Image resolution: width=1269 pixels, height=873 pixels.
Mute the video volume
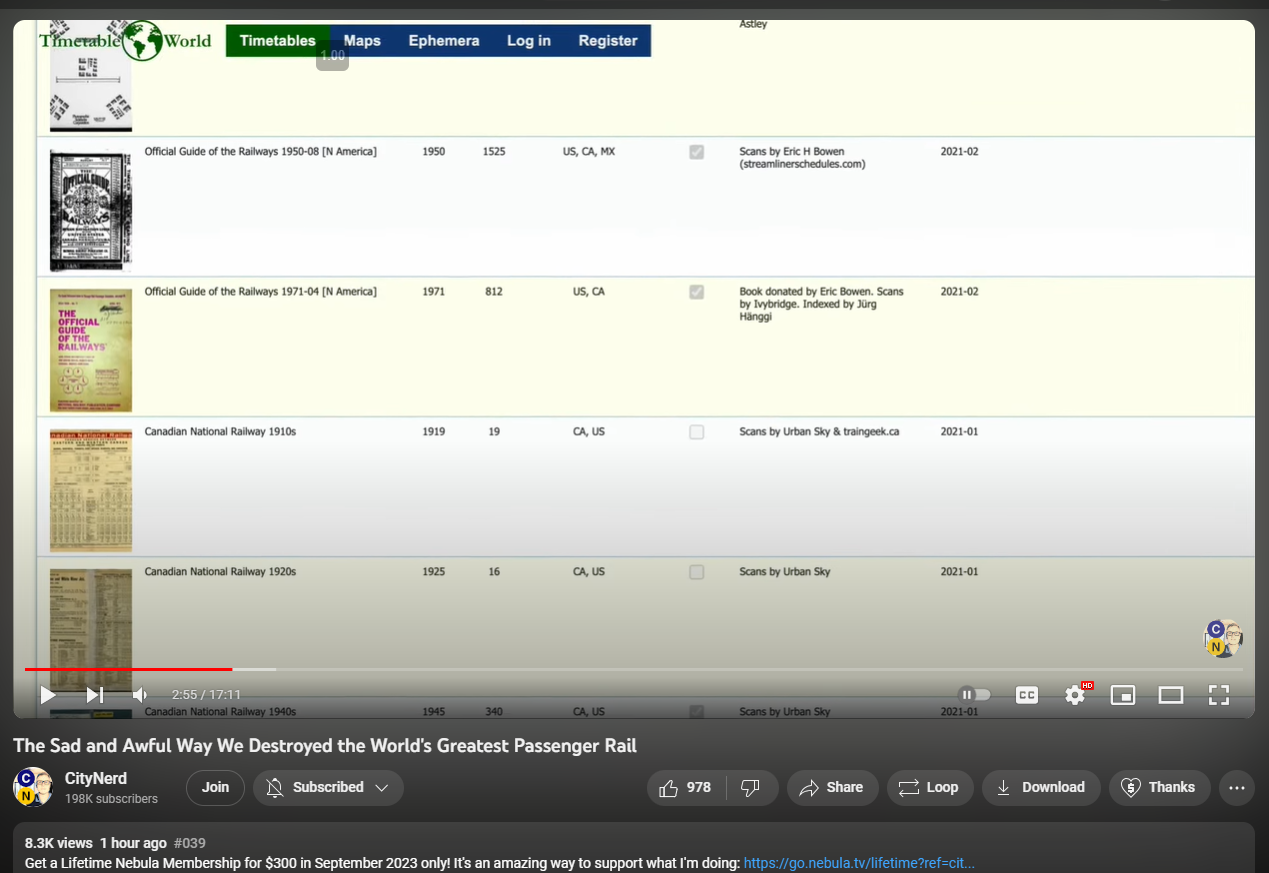tap(141, 694)
